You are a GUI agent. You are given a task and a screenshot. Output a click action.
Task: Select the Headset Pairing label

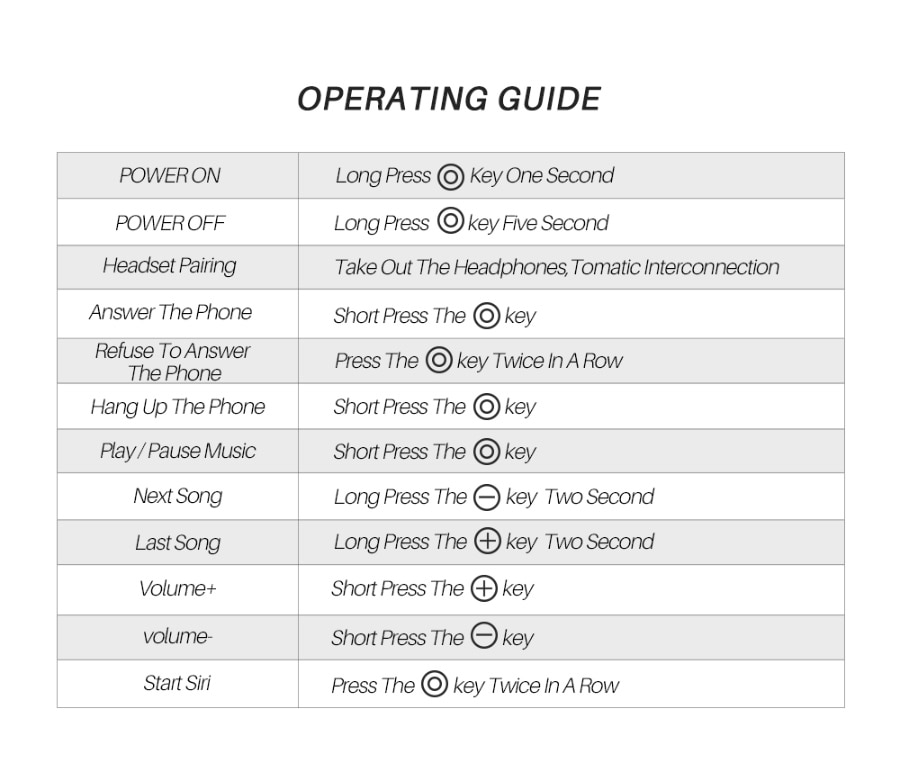(169, 266)
